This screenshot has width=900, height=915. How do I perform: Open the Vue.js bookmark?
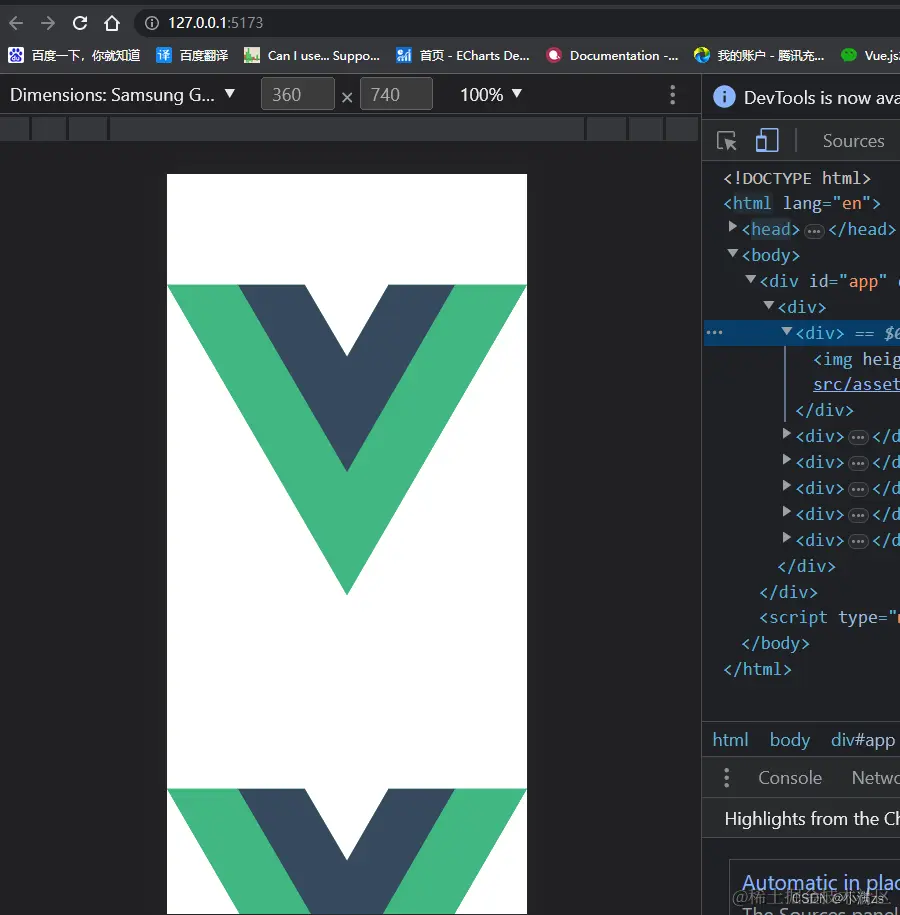[870, 55]
